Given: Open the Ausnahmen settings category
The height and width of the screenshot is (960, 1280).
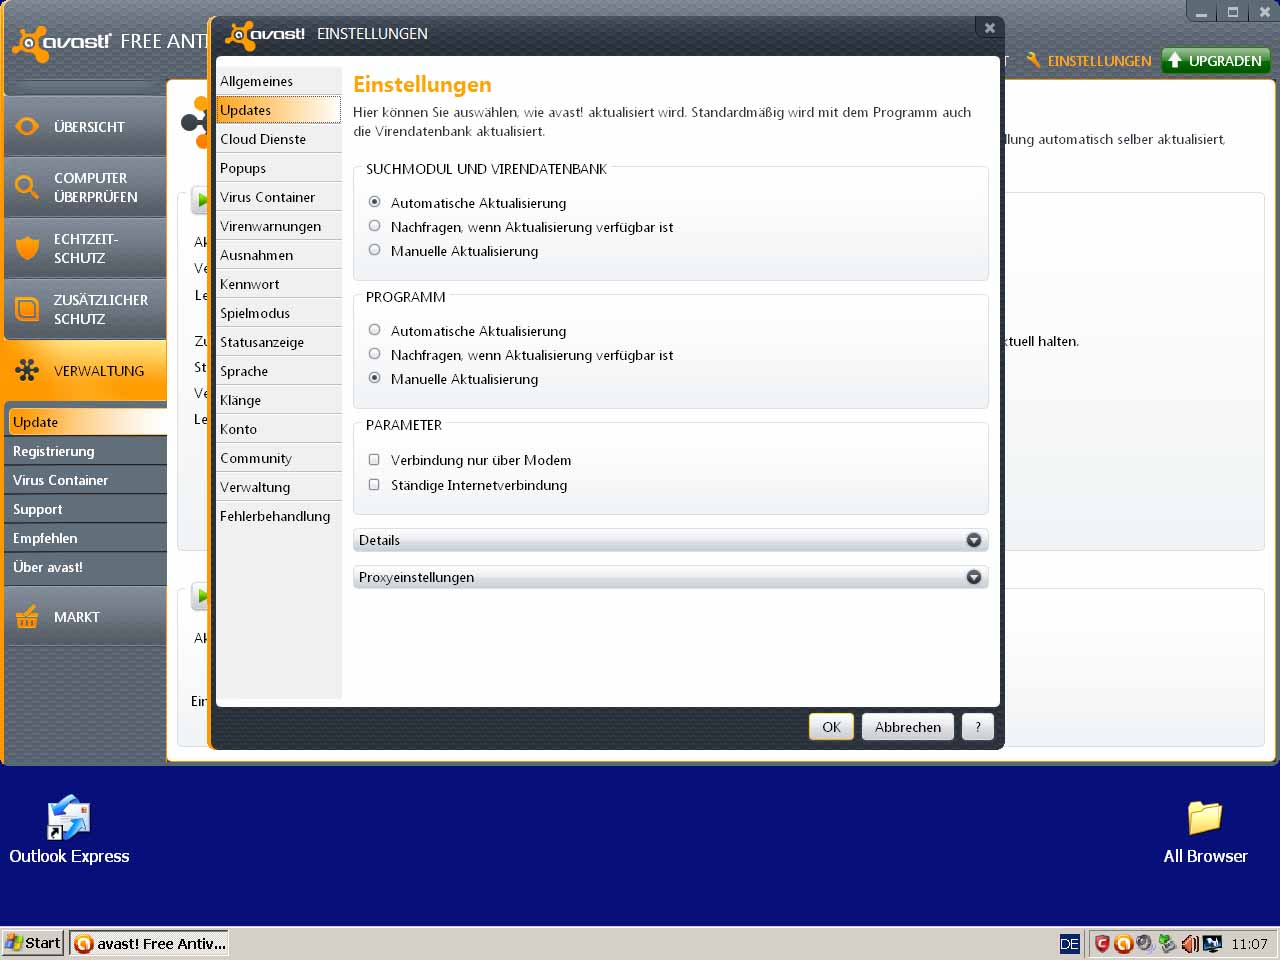Looking at the screenshot, I should (x=279, y=255).
